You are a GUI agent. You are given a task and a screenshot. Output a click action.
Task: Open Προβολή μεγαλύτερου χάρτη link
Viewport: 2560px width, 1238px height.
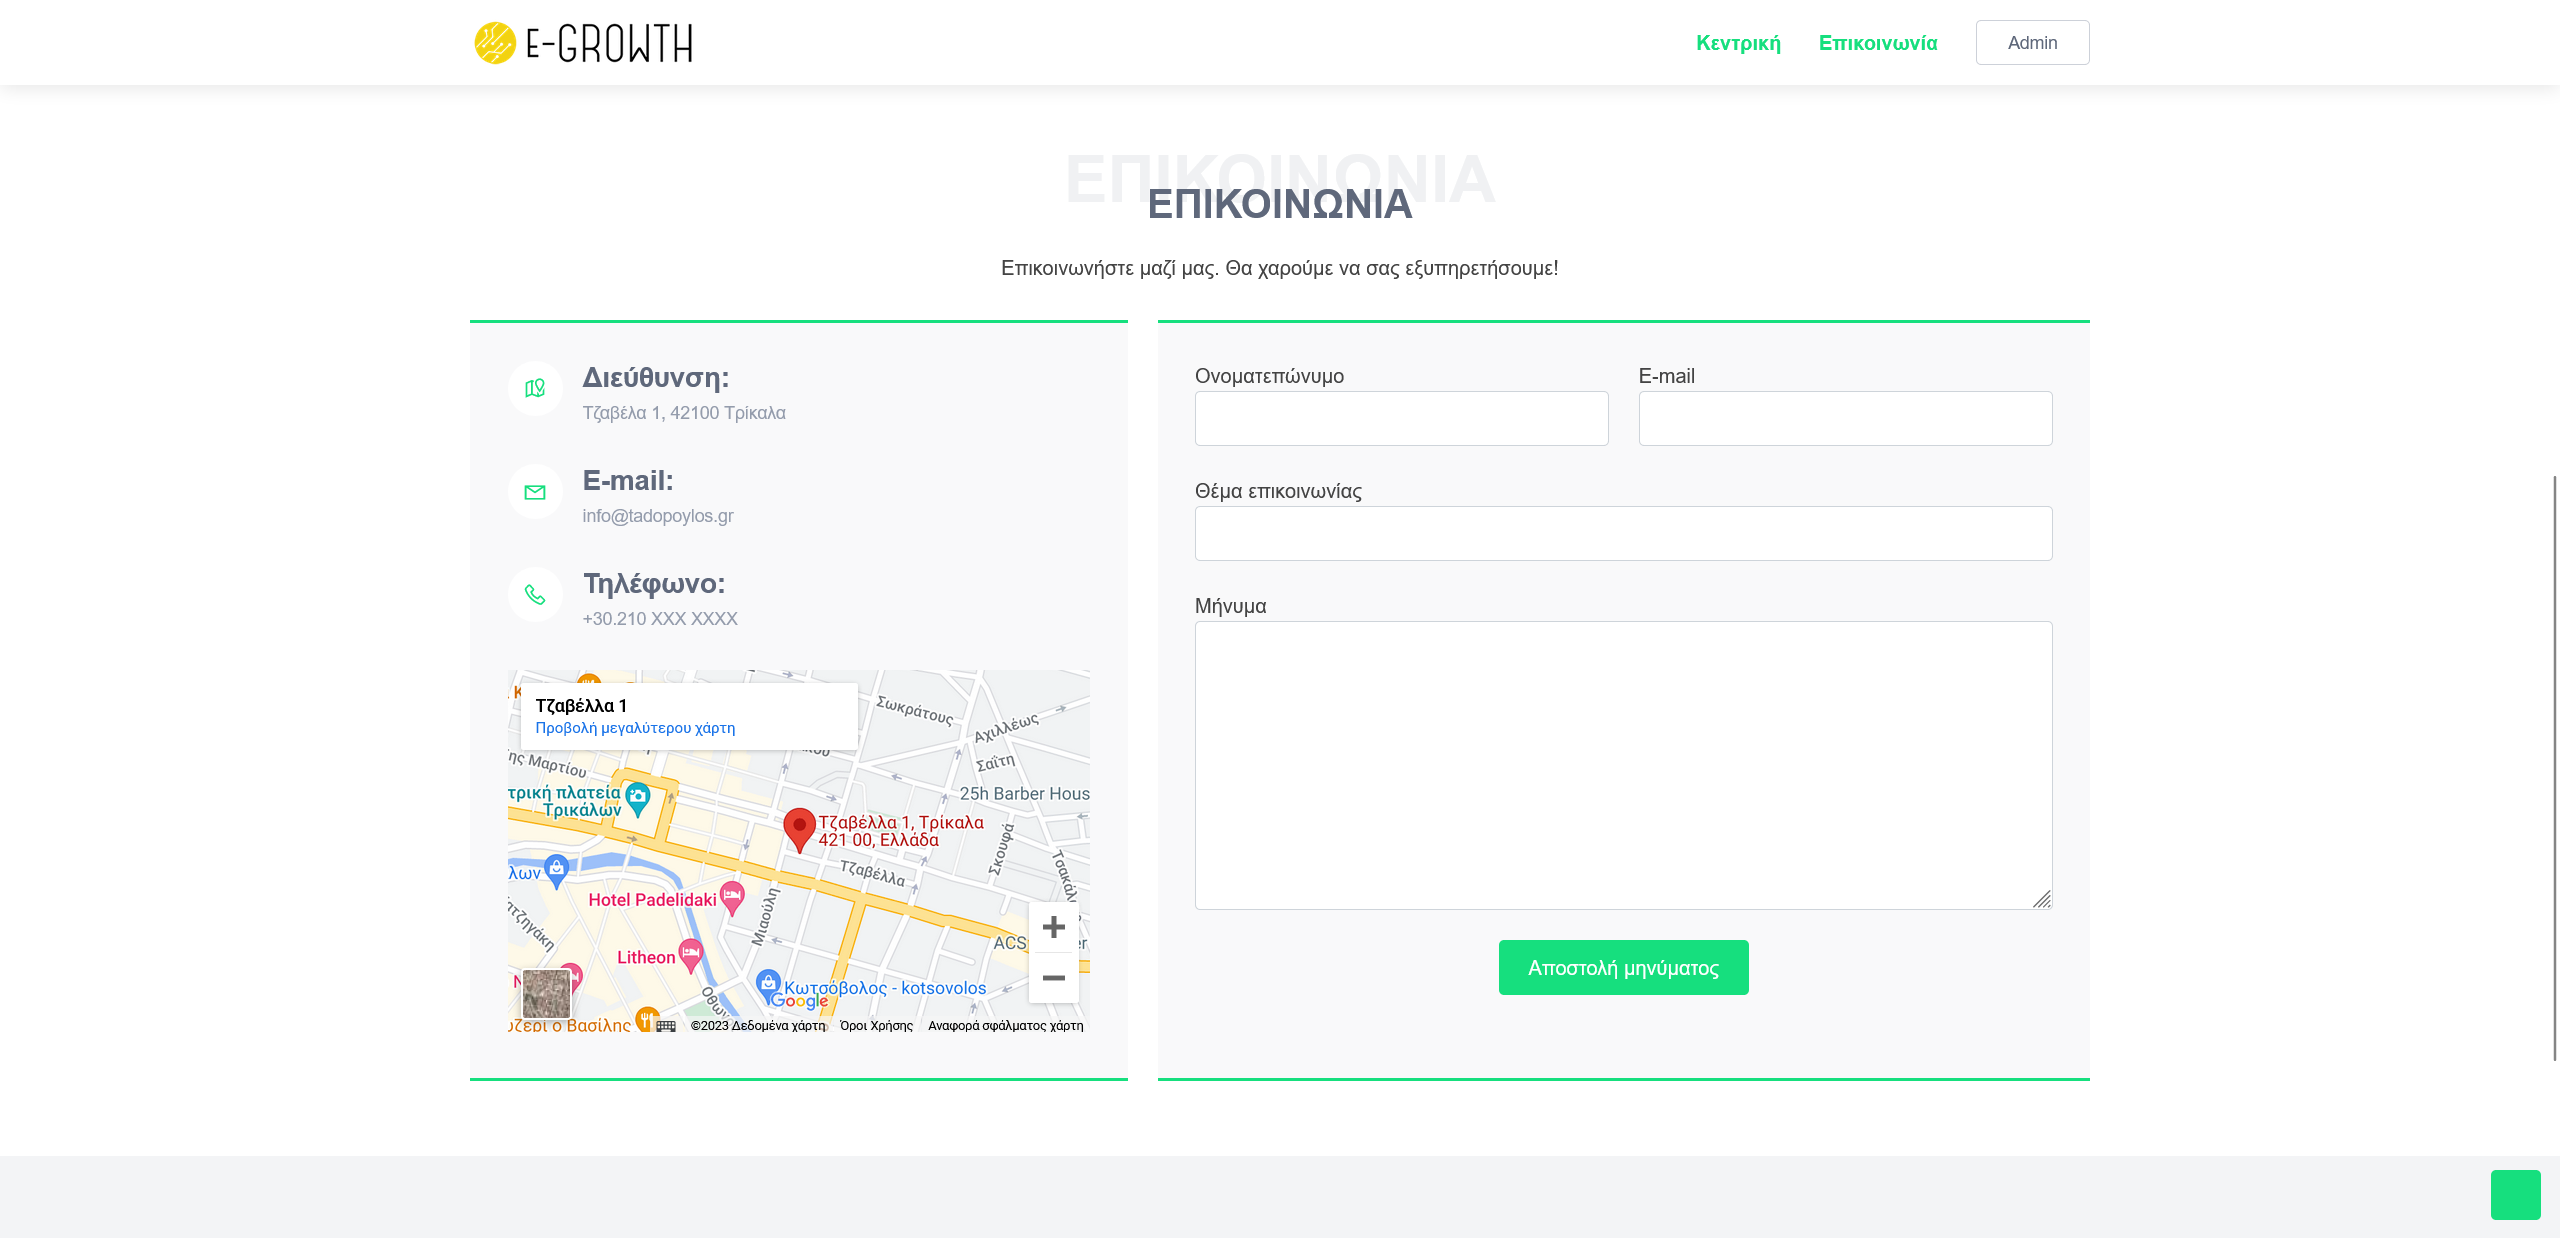635,728
